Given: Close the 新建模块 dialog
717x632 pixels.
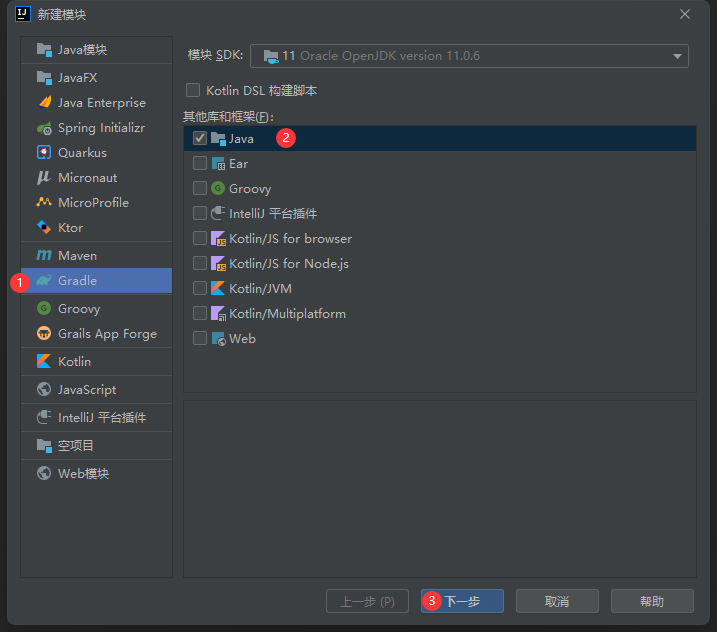Looking at the screenshot, I should click(x=685, y=14).
